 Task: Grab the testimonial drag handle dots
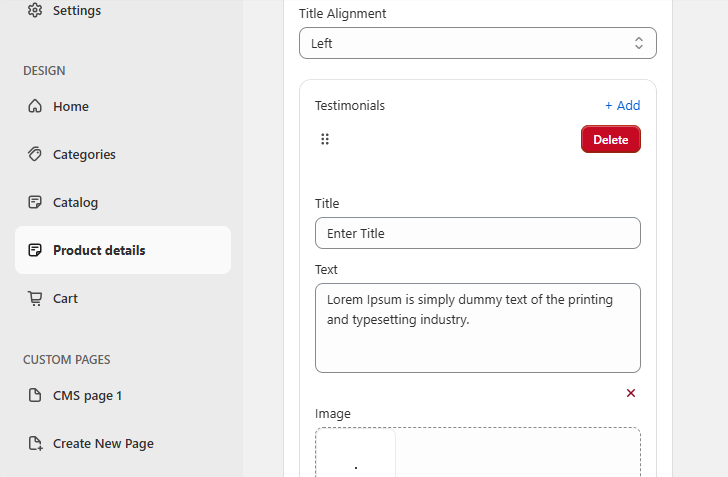click(325, 139)
